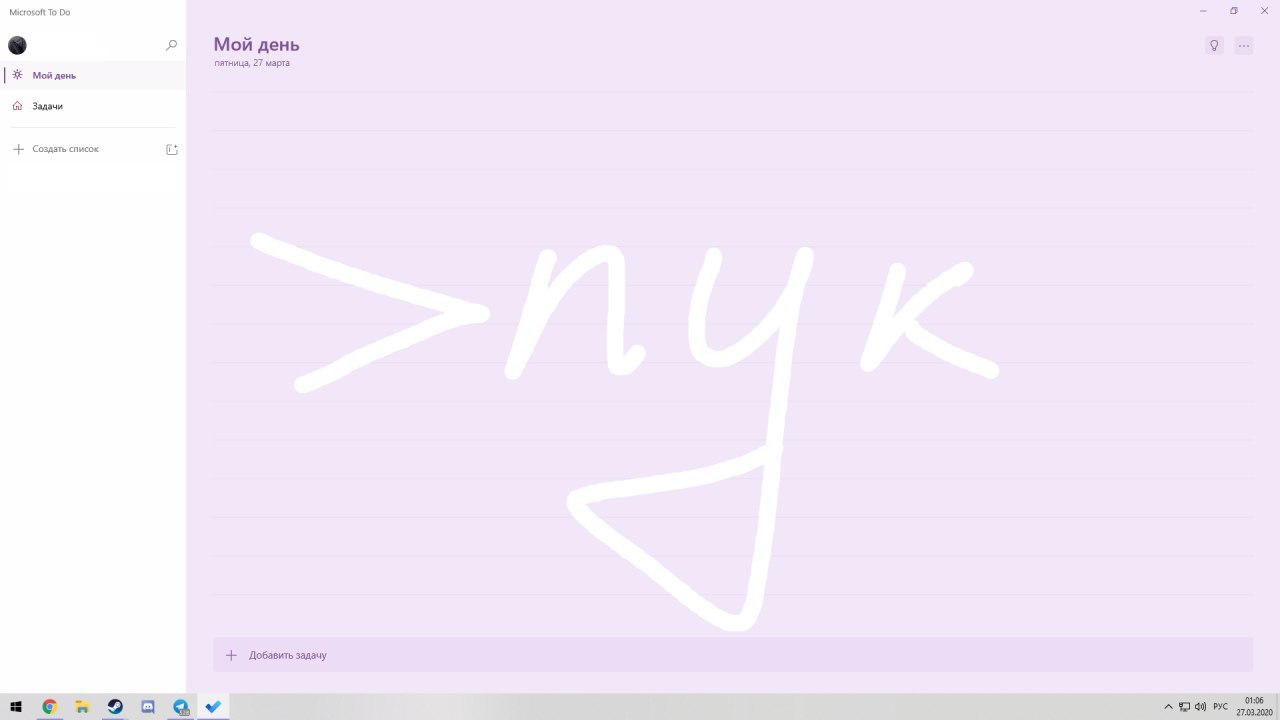Close the Microsoft To Do window
This screenshot has height=720, width=1280.
[x=1264, y=11]
